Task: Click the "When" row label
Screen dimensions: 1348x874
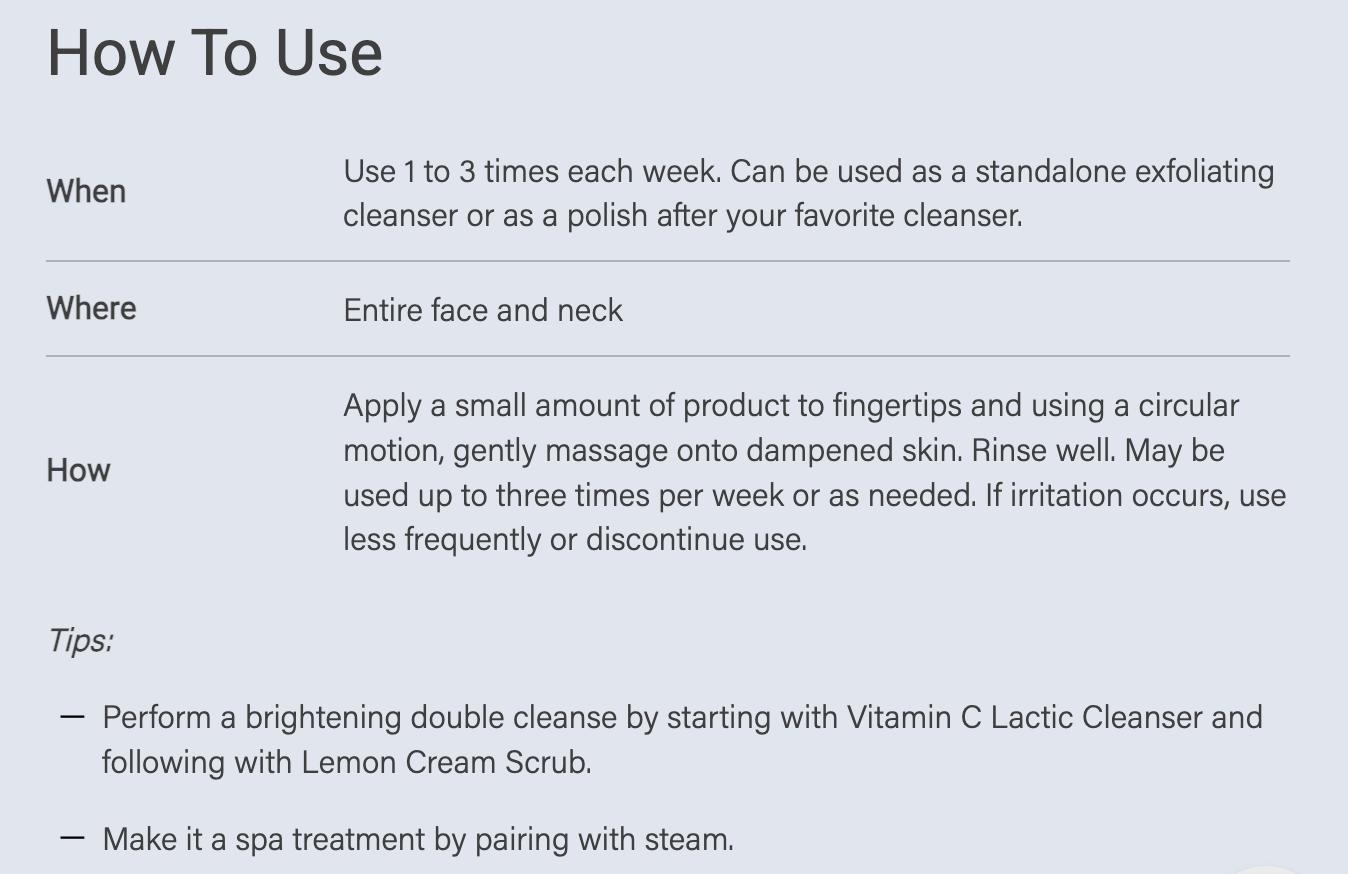Action: (86, 191)
